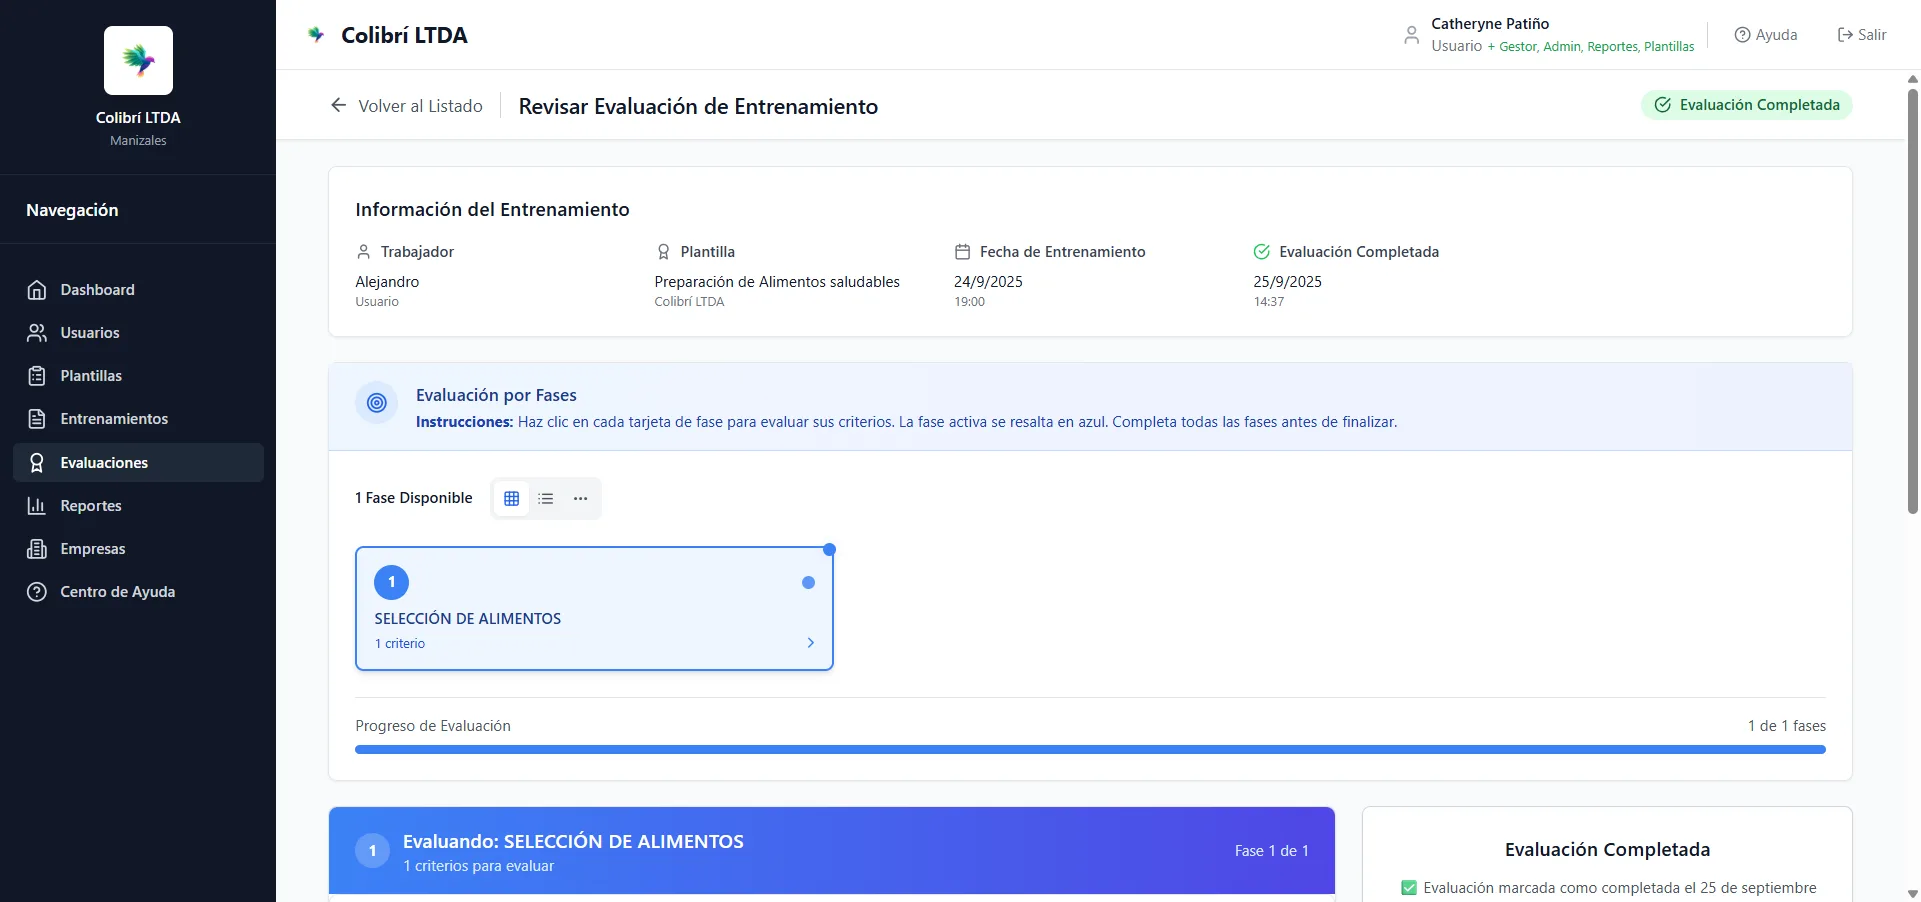Click the '1 Fase Disponible' label

click(414, 498)
